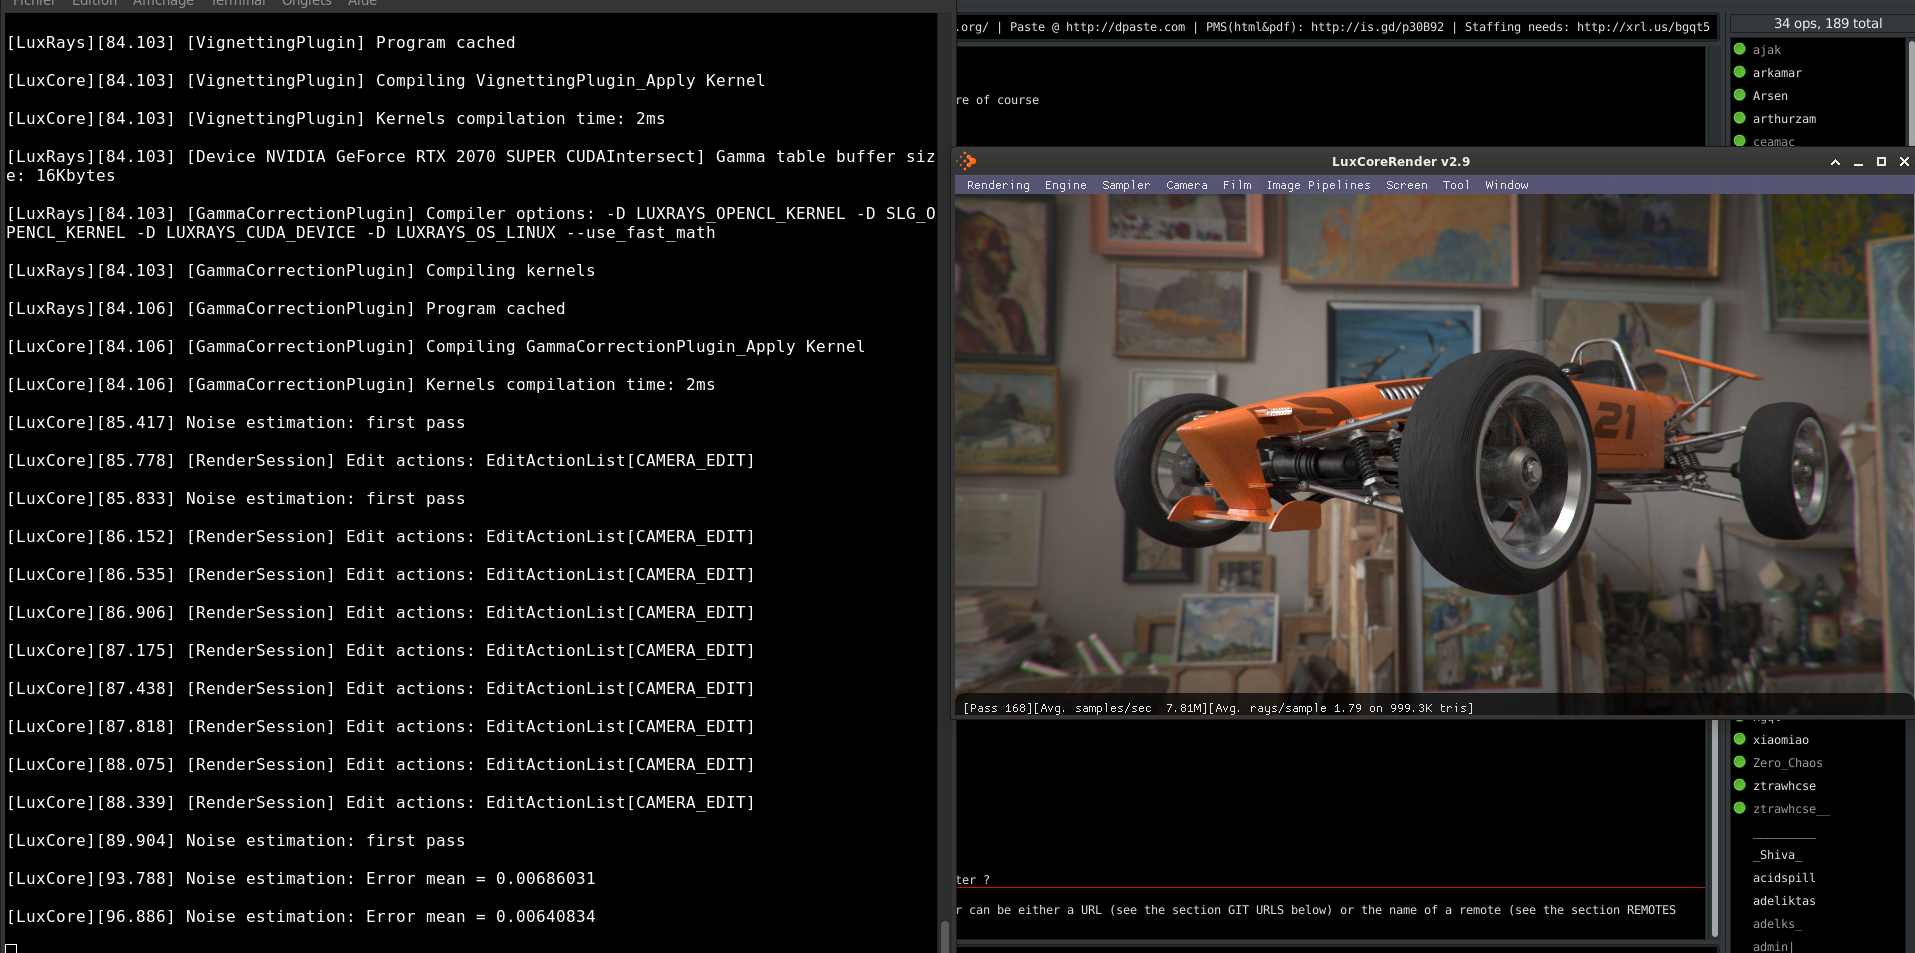The width and height of the screenshot is (1915, 953).
Task: Select user xiaomiao in IRC user list
Action: (1780, 740)
